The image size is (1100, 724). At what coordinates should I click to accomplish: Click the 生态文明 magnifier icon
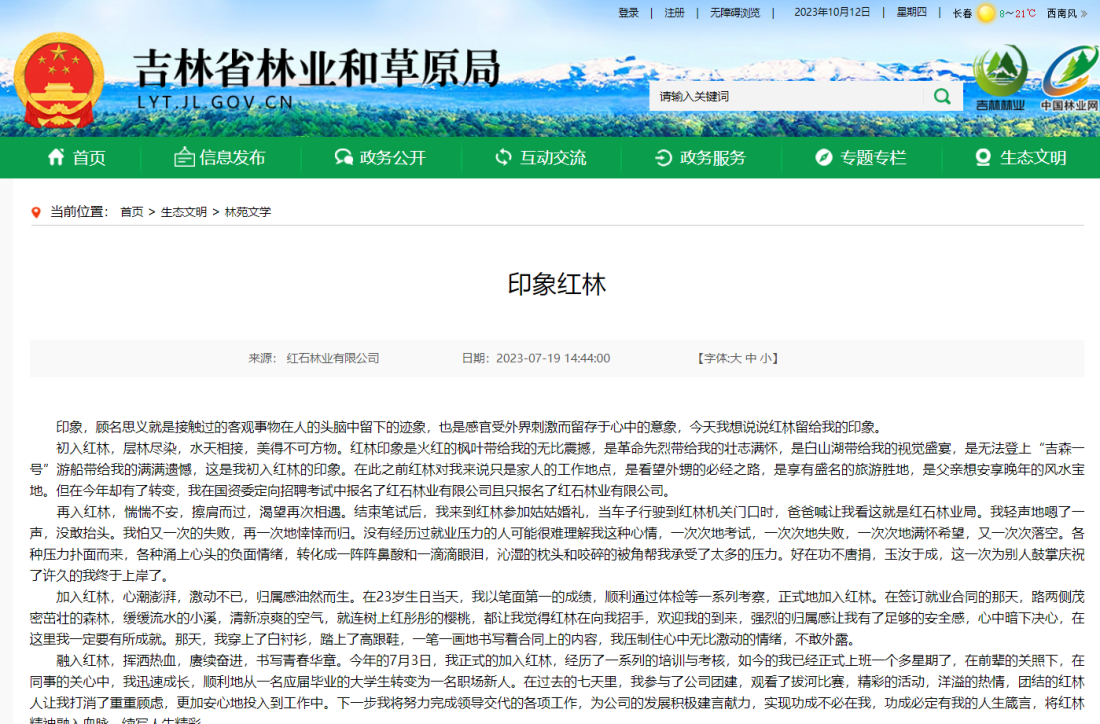pos(983,157)
